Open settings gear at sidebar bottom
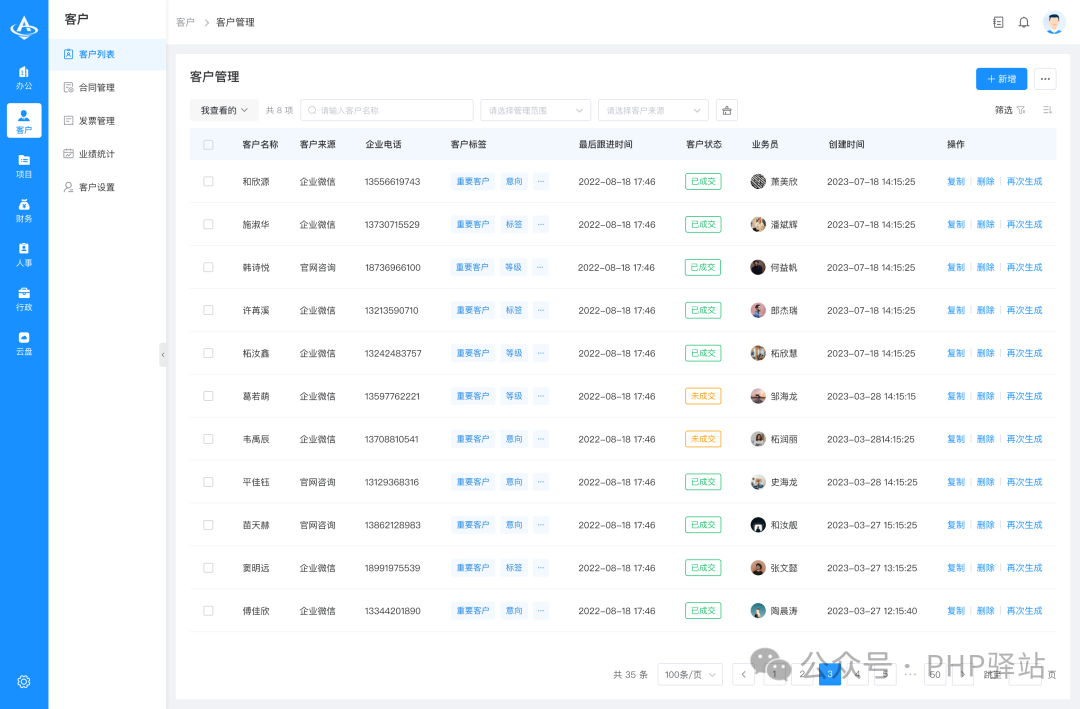 [24, 681]
